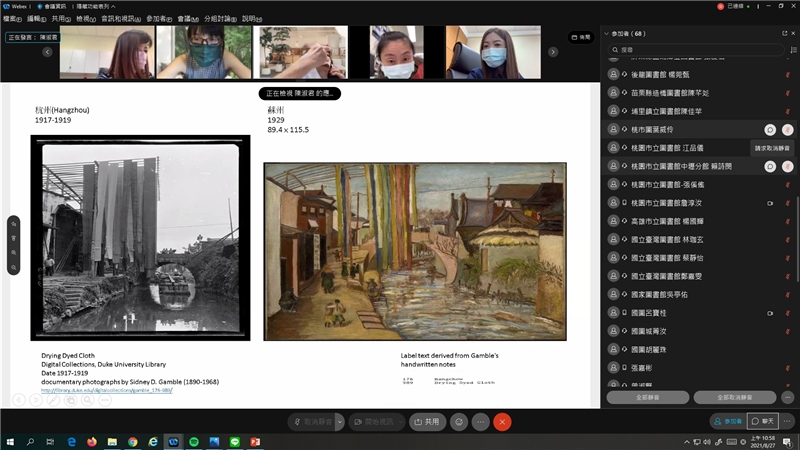Open the 編輯 (Edit) menu
Screen dimensions: 800x450
coord(37,19)
